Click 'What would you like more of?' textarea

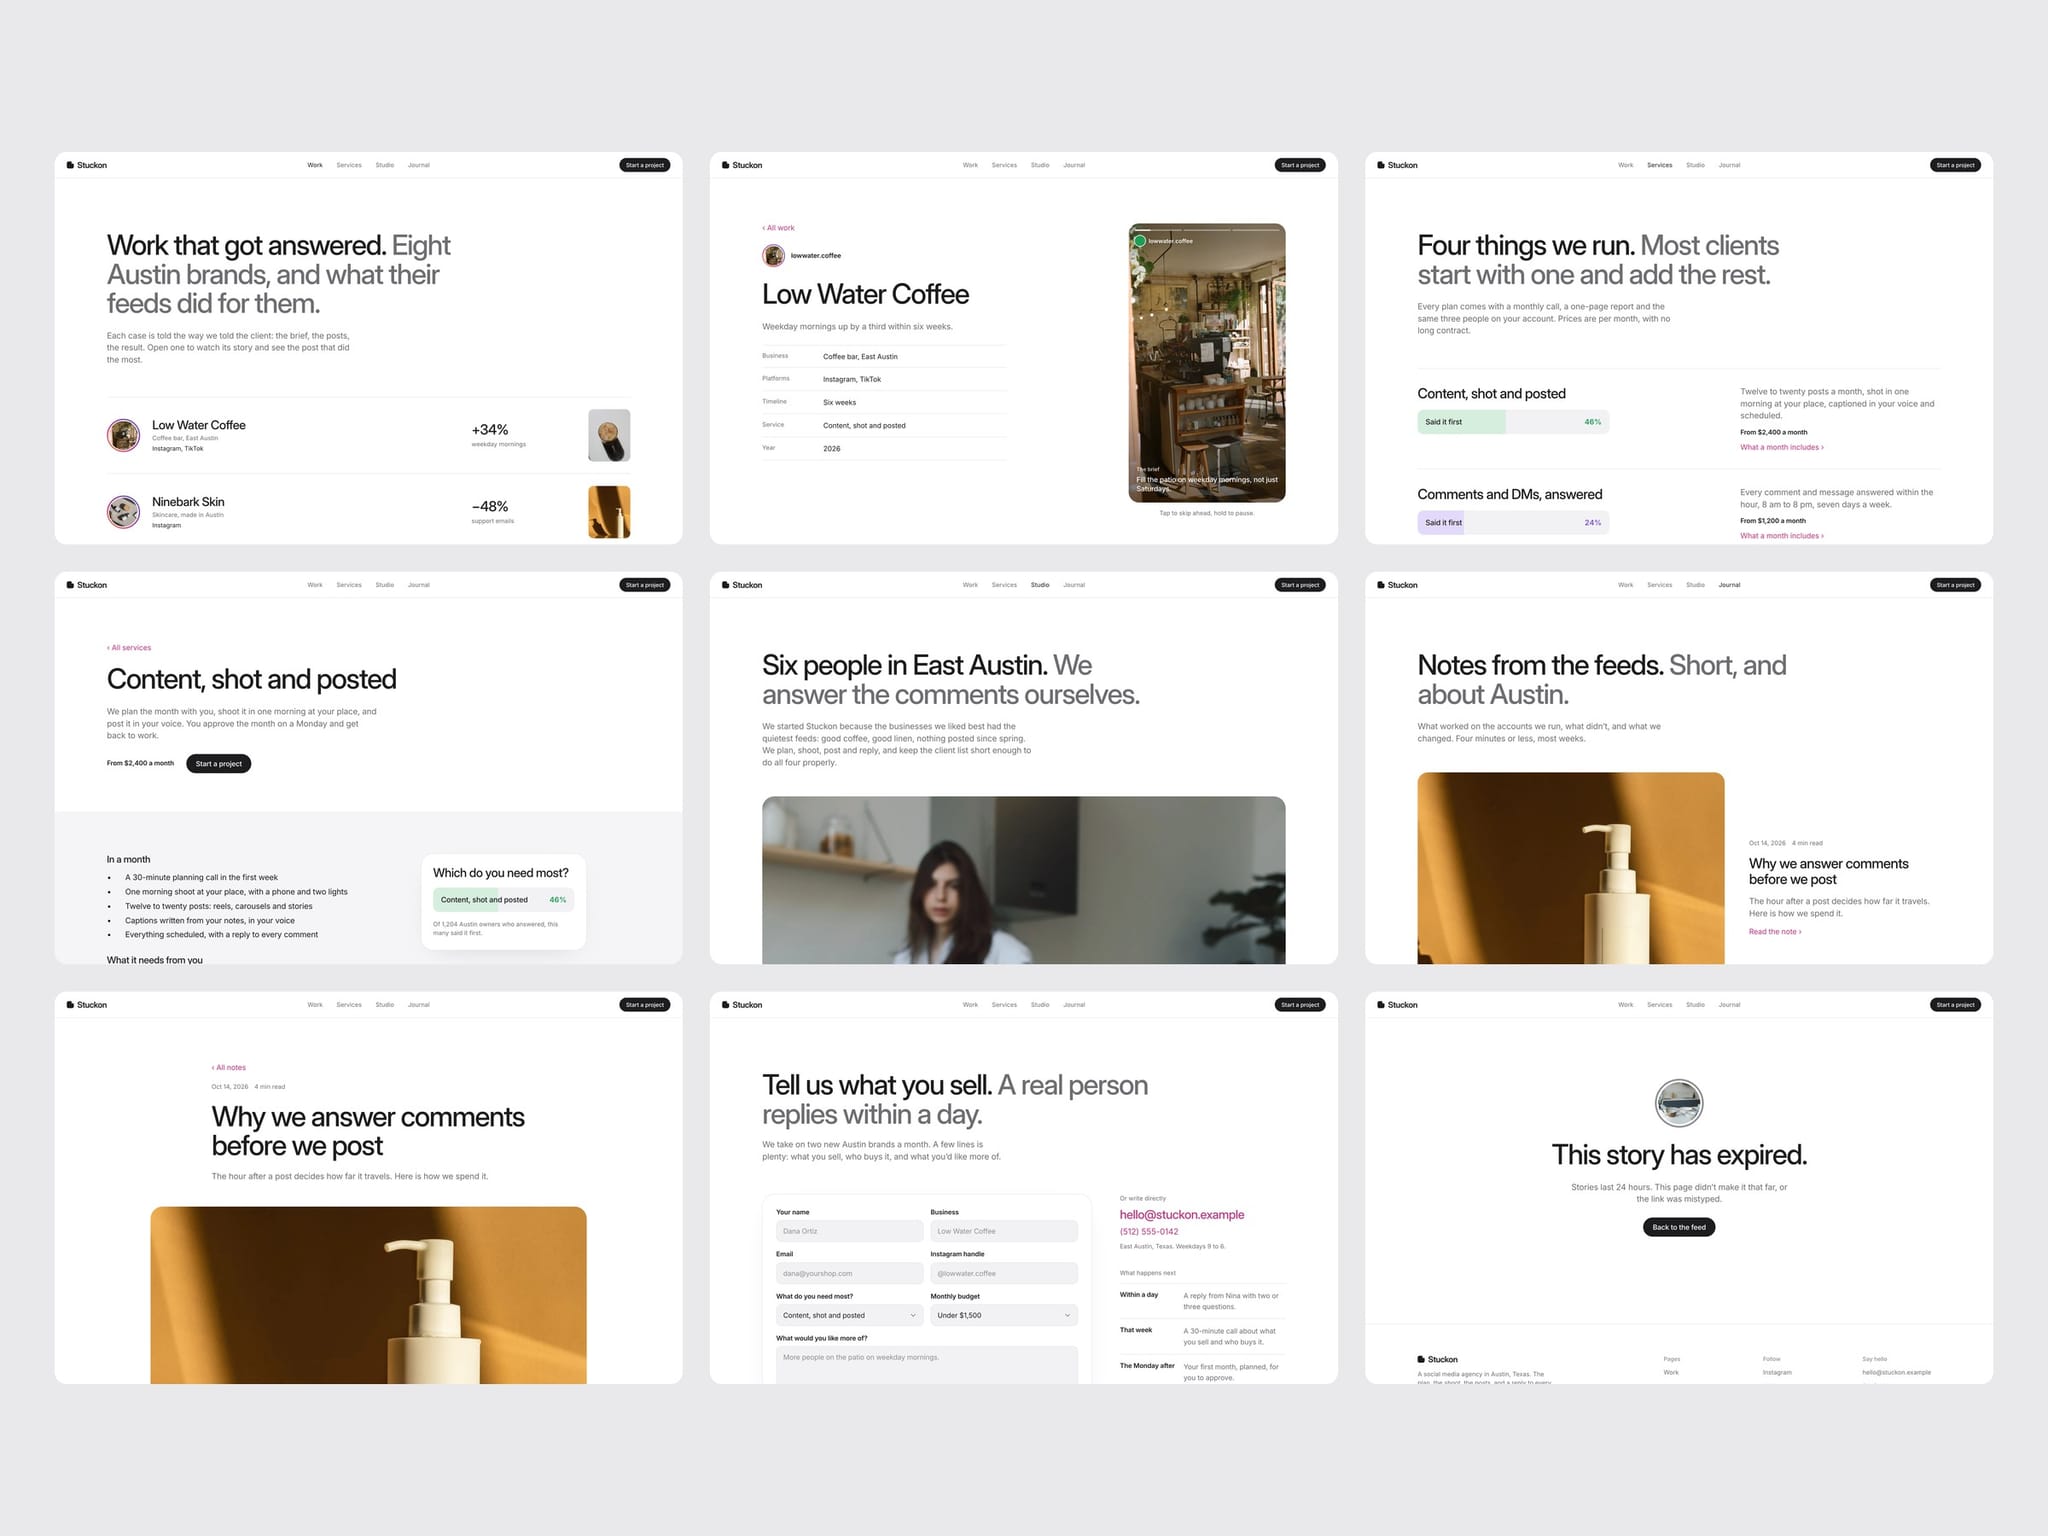[x=927, y=1365]
